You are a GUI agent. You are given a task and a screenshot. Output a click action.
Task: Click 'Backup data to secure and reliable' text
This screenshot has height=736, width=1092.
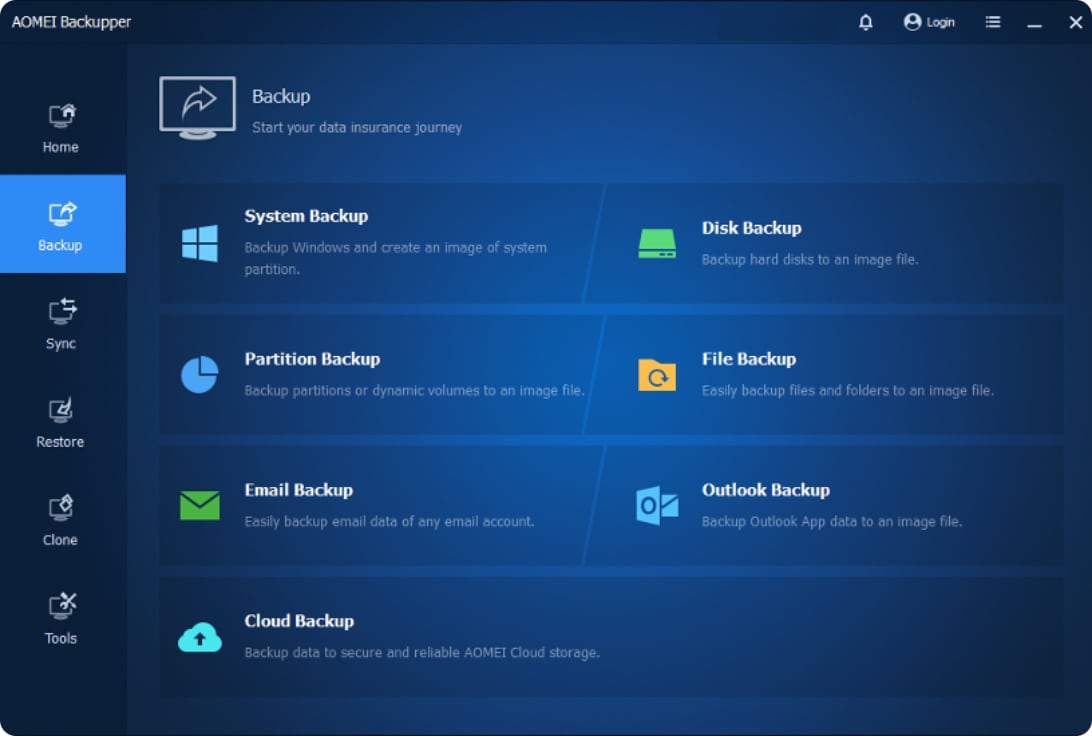[x=422, y=652]
